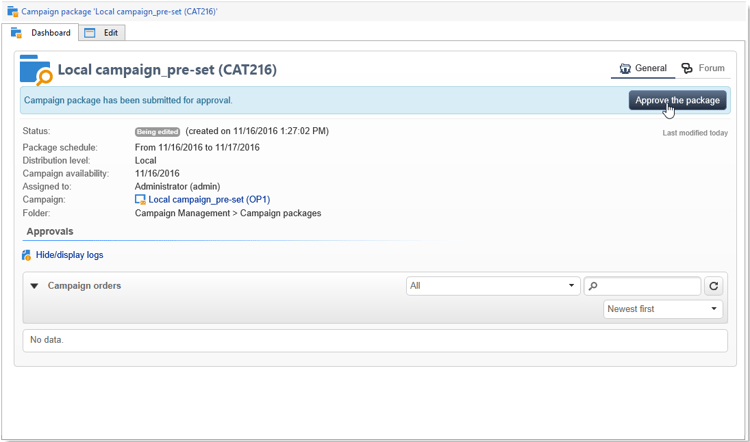Click the 'created on 11/16/2016 1:27:02 PM' text
The image size is (750, 442).
click(x=257, y=131)
